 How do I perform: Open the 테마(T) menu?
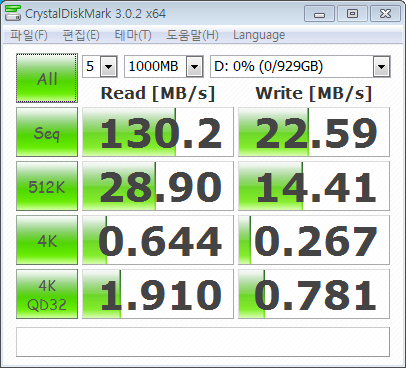(133, 35)
